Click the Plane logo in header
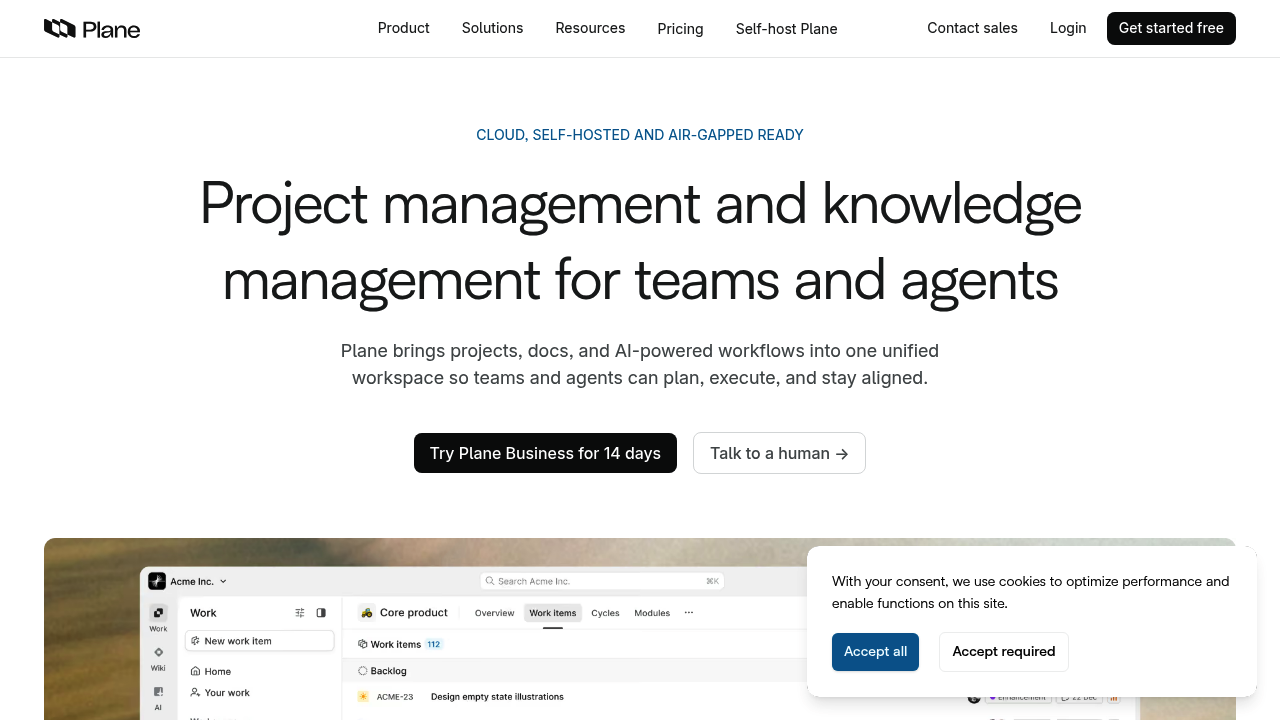This screenshot has width=1280, height=720. pos(92,29)
